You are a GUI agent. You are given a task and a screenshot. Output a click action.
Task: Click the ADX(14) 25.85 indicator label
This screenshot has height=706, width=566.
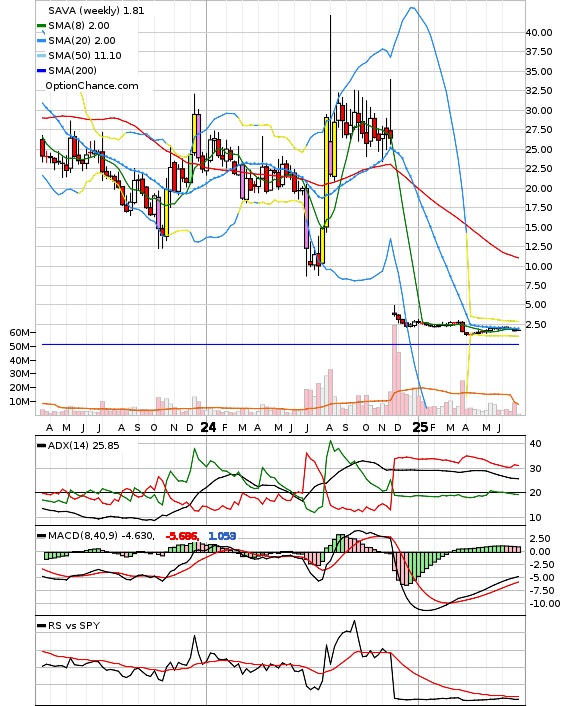click(83, 445)
